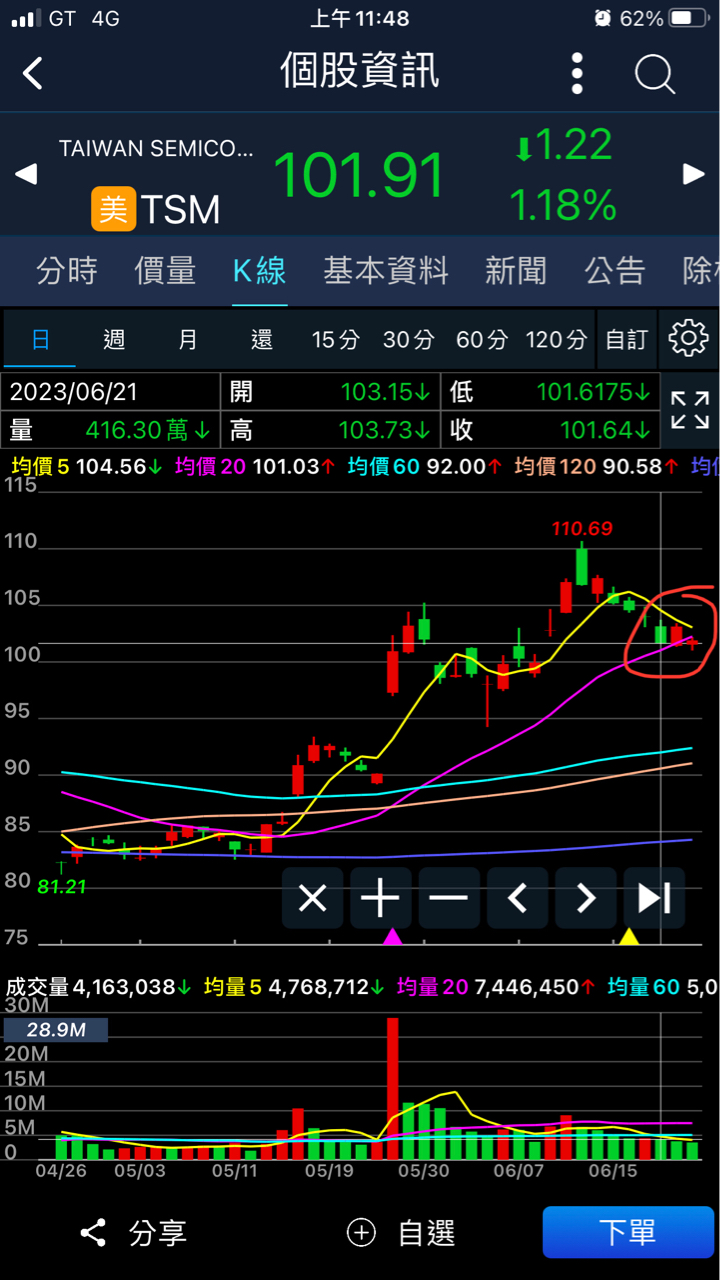Tap the 81.21 low price label

[62, 886]
